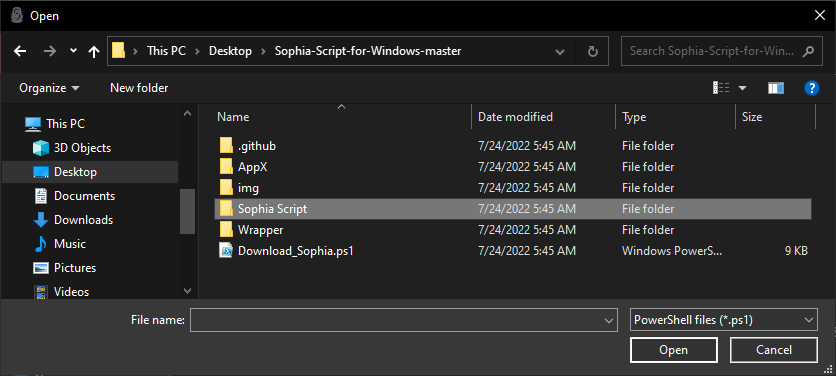The width and height of the screenshot is (836, 376).
Task: Create a New folder
Action: click(x=139, y=88)
